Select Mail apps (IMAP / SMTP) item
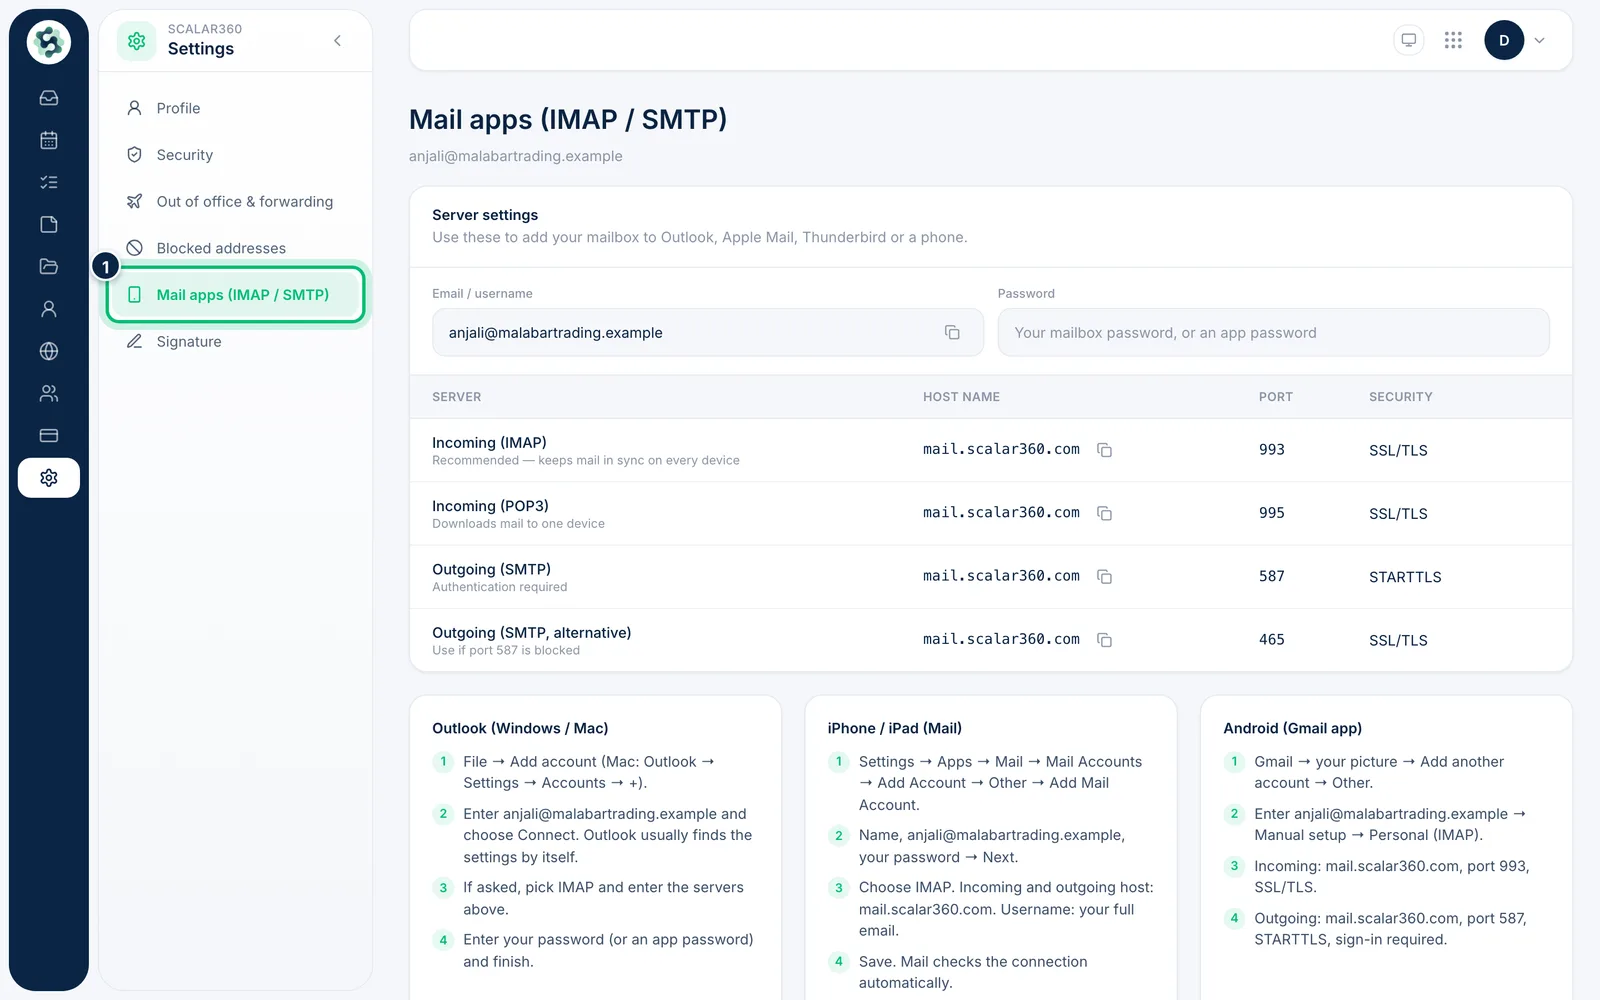 (x=236, y=295)
